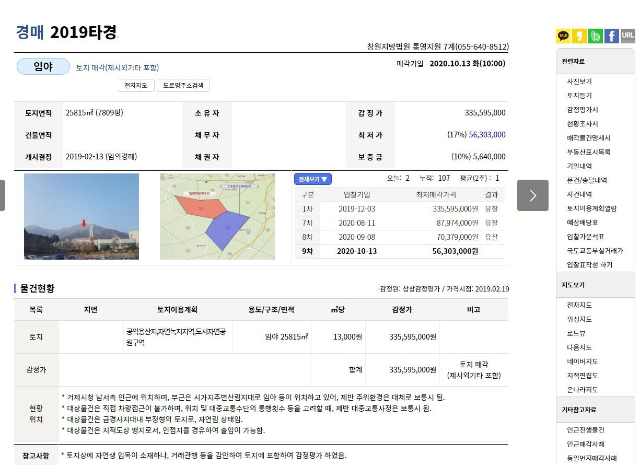The height and width of the screenshot is (465, 640).
Task: Open 감정평가서 in sidebar
Action: point(582,109)
